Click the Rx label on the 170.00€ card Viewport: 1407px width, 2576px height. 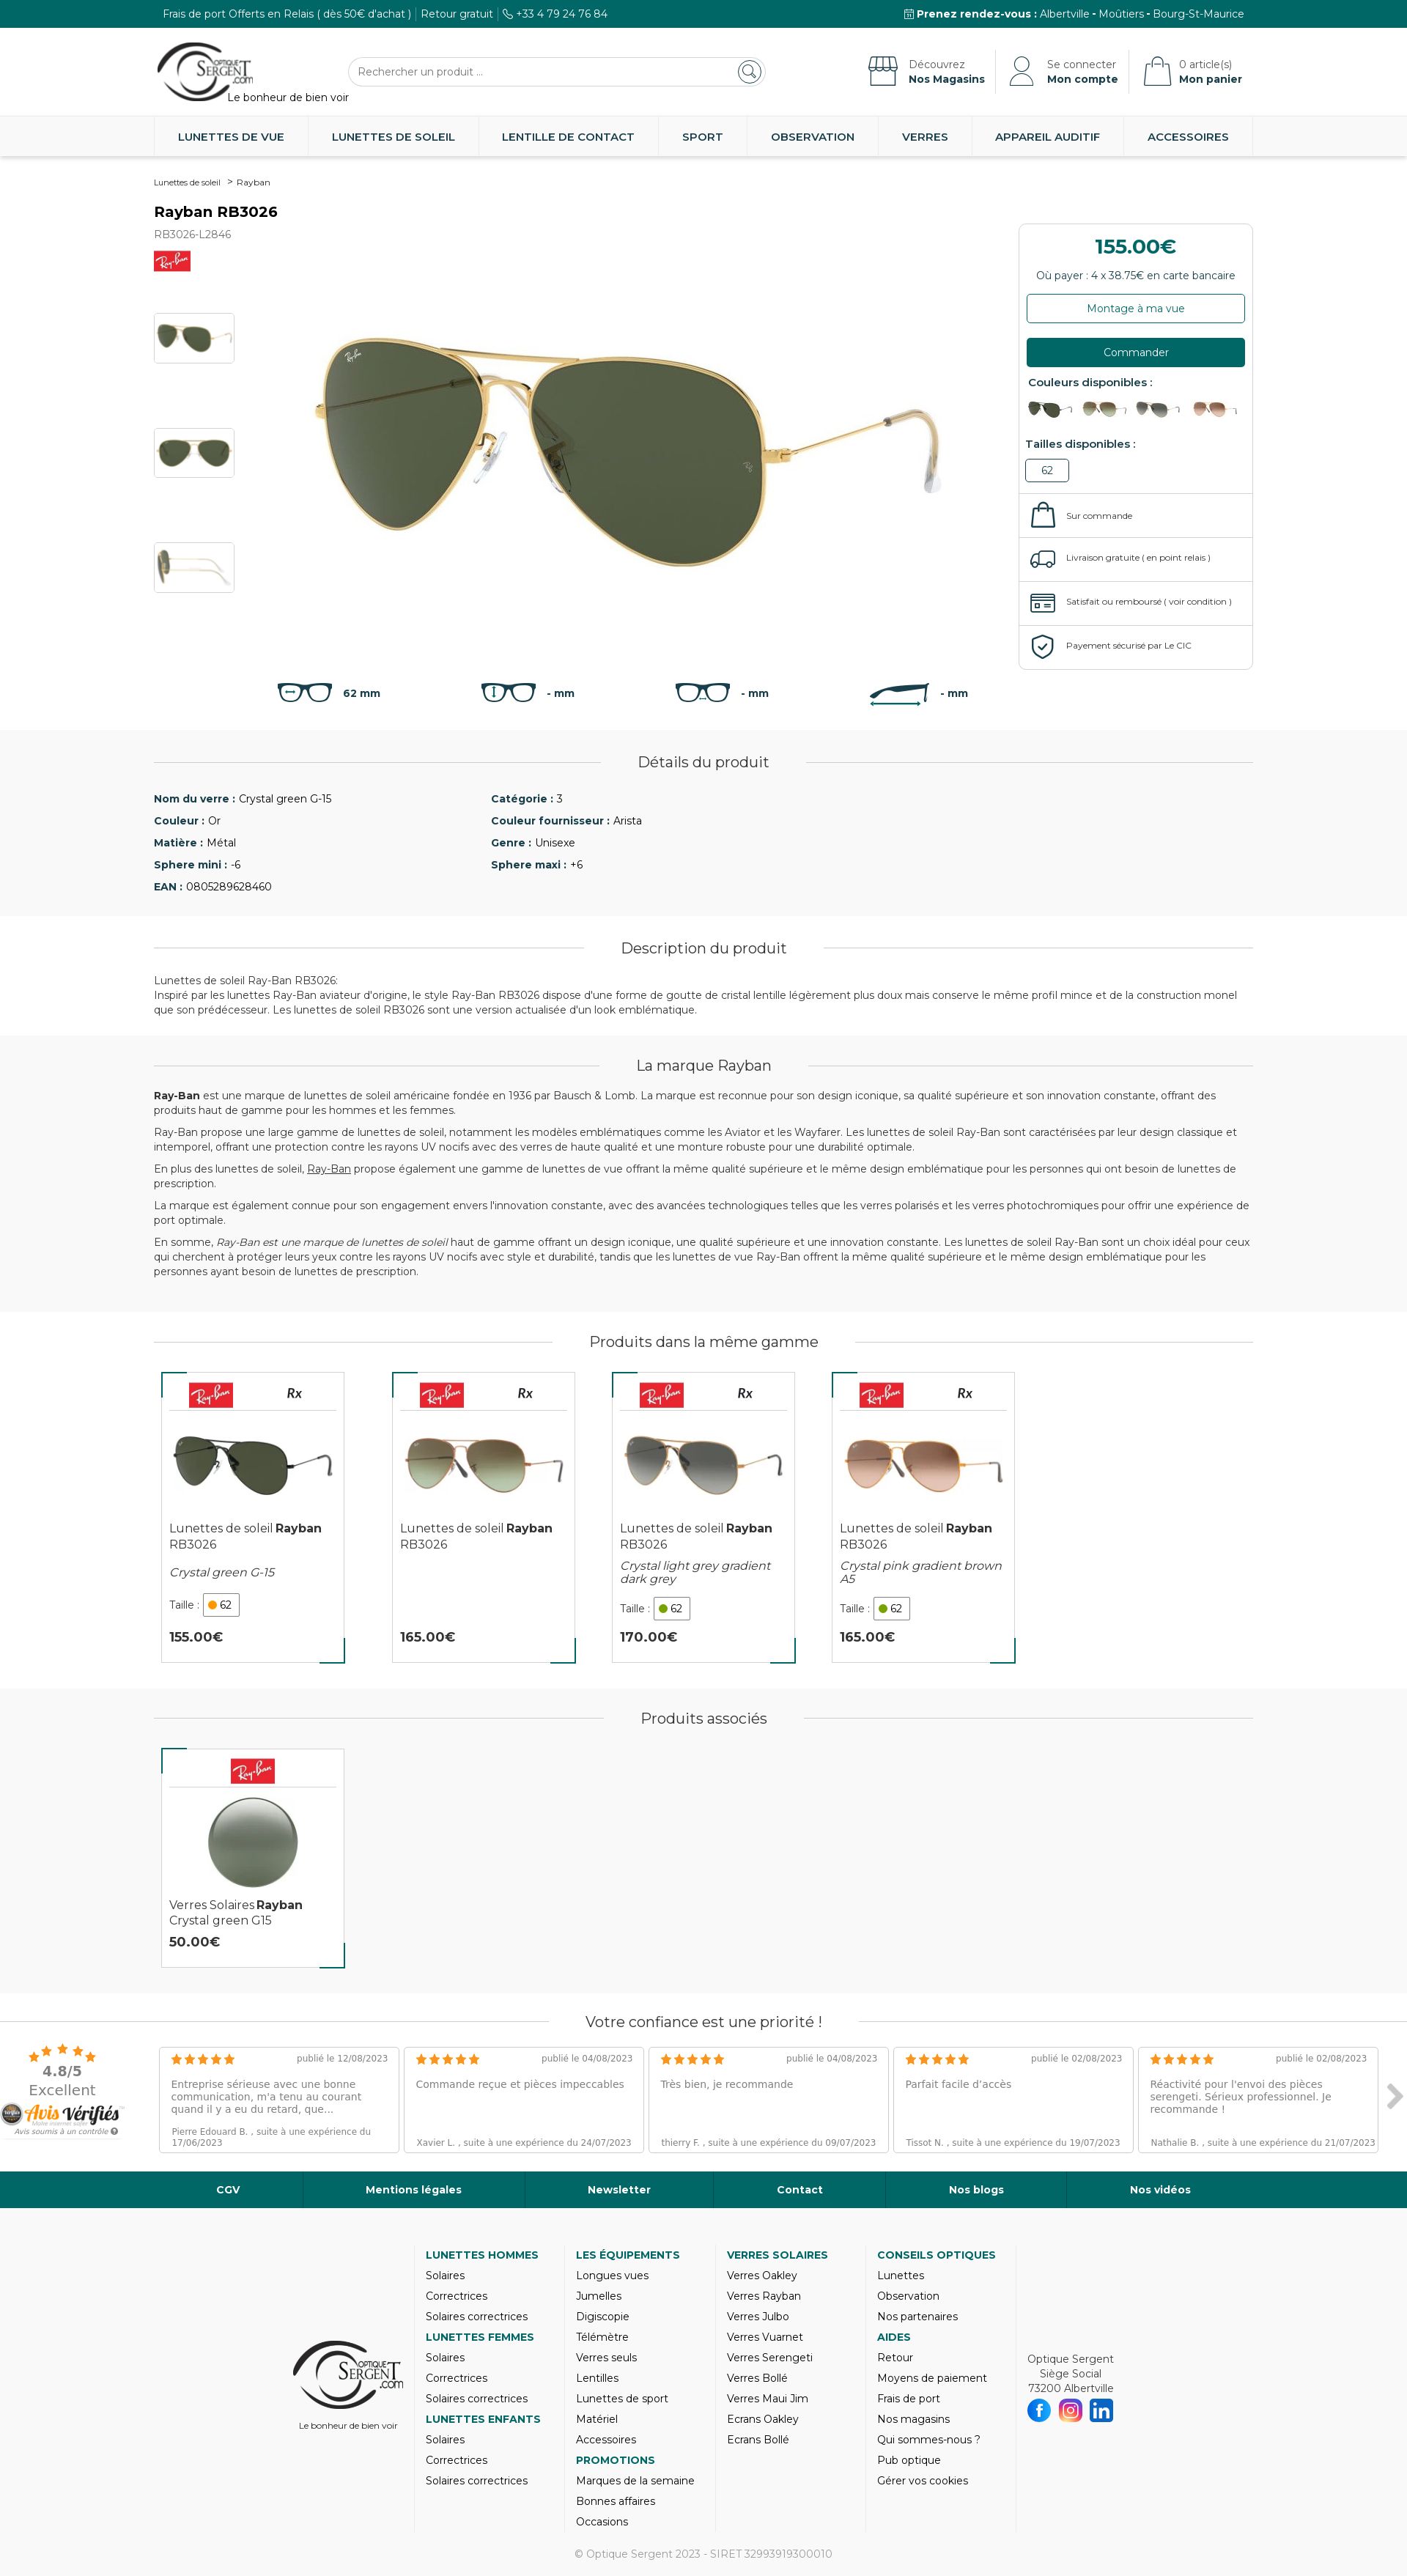coord(745,1393)
